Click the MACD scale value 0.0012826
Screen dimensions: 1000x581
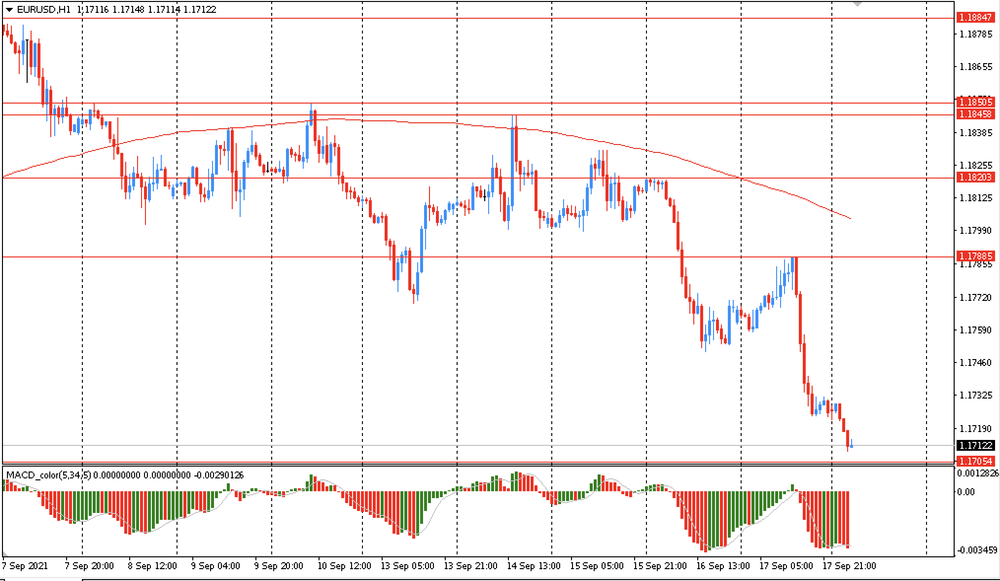point(977,473)
